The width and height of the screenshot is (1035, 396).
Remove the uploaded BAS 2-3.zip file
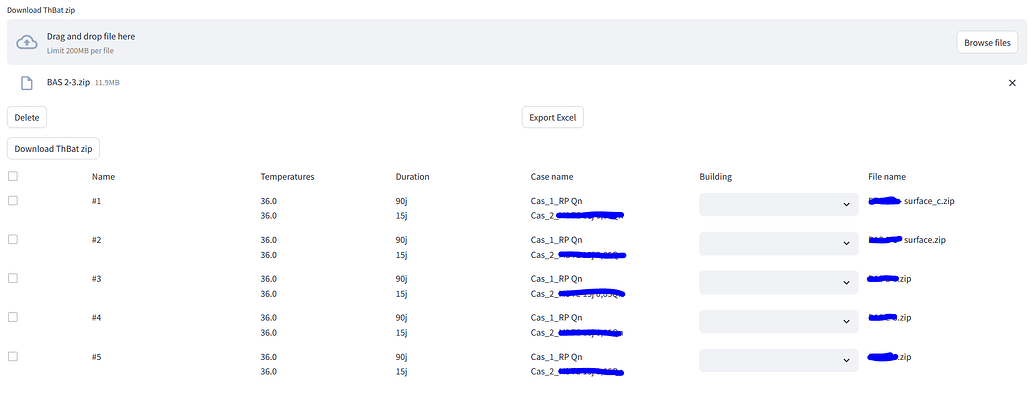[x=1012, y=82]
